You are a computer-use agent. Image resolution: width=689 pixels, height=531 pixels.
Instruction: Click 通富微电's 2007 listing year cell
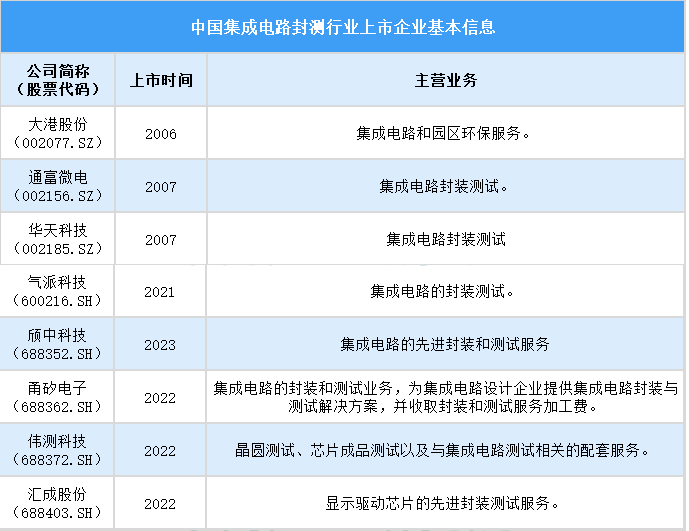point(160,187)
